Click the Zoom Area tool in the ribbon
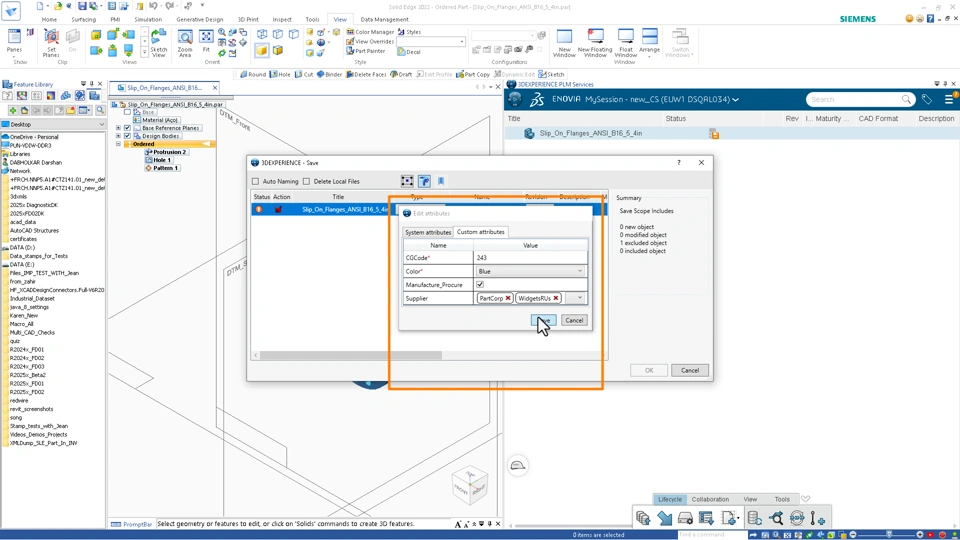The width and height of the screenshot is (960, 540). coord(184,42)
